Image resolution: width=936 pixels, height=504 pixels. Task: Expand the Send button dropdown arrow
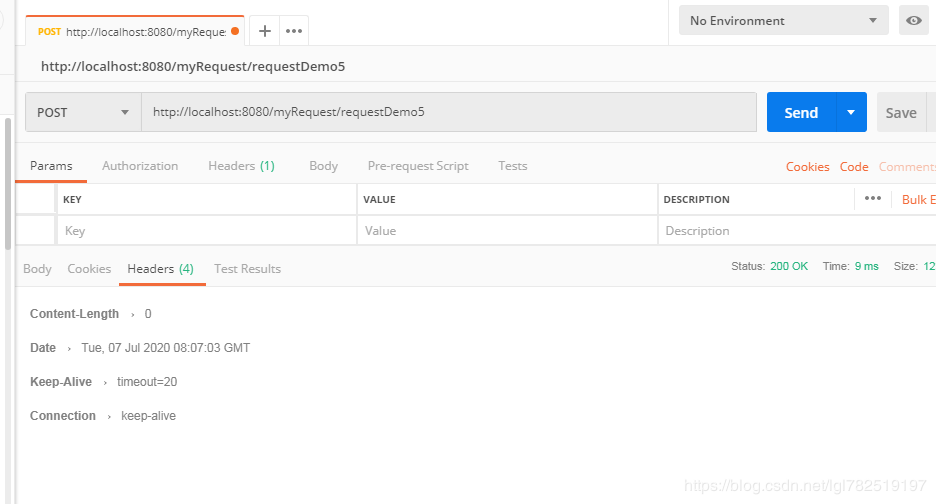pos(851,112)
